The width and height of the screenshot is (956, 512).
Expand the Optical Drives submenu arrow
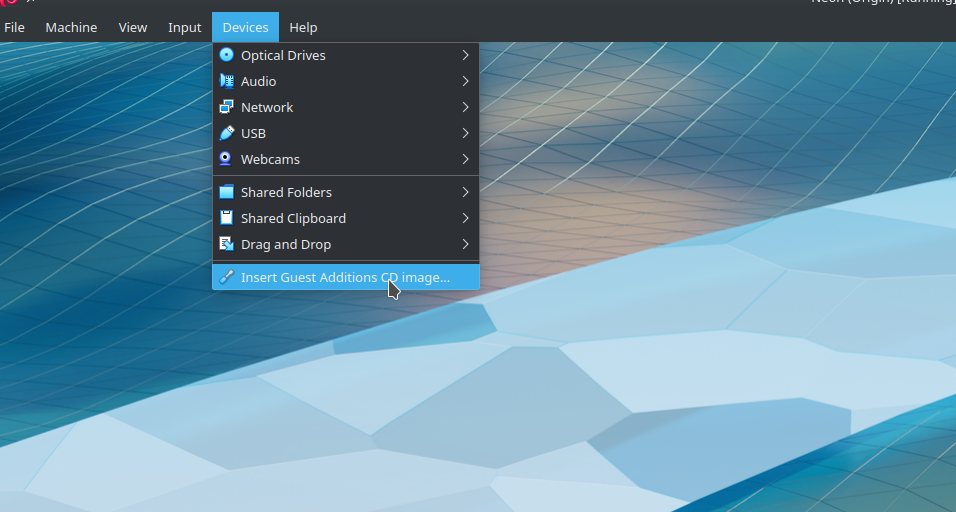(x=465, y=55)
